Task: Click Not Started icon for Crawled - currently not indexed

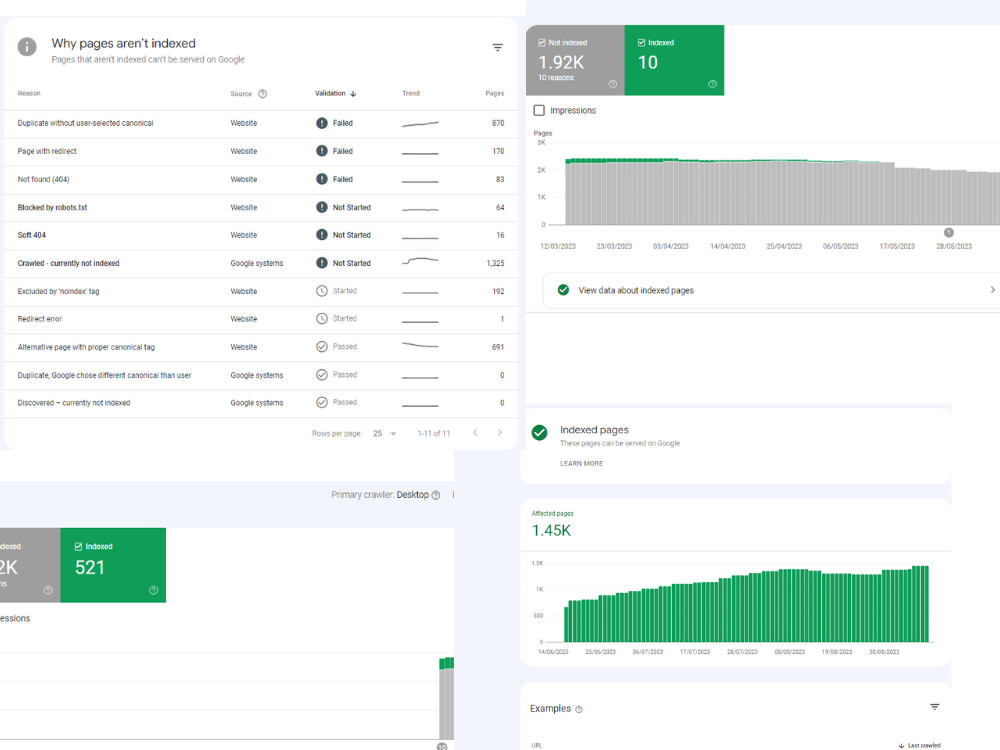Action: [322, 263]
